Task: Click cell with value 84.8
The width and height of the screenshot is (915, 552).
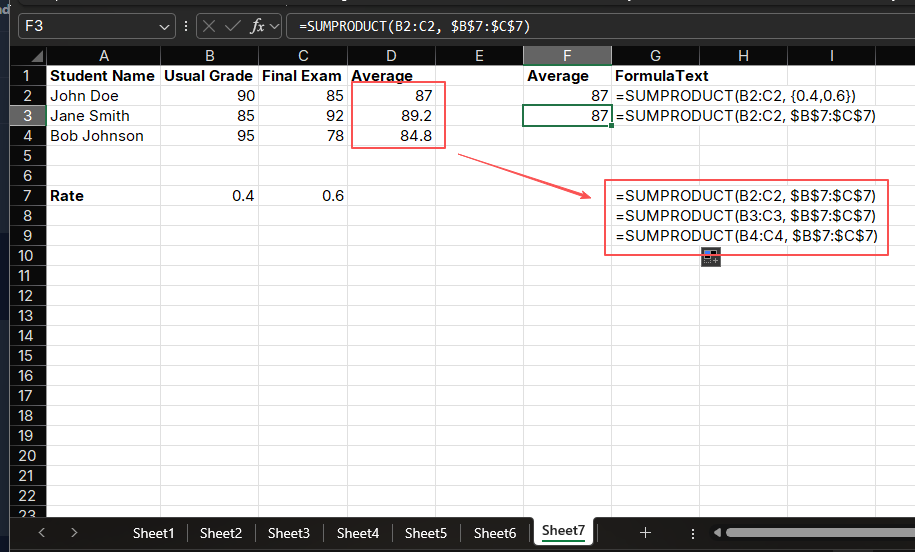Action: coord(391,135)
